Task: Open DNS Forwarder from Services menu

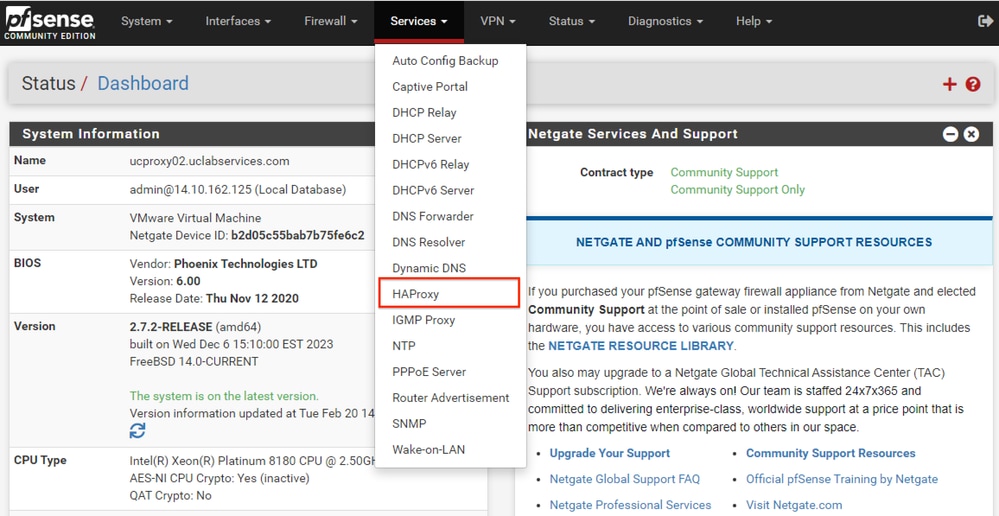Action: 450,217
